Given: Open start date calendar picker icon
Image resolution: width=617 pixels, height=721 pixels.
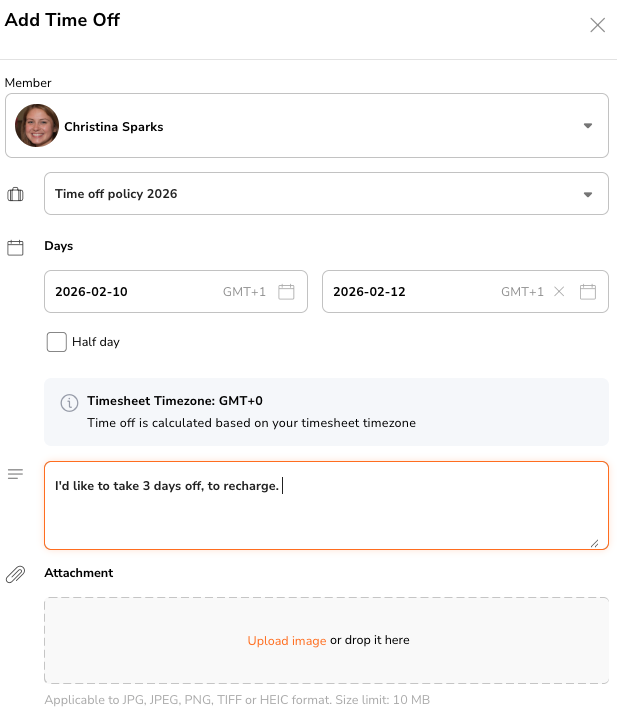Looking at the screenshot, I should pos(286,292).
